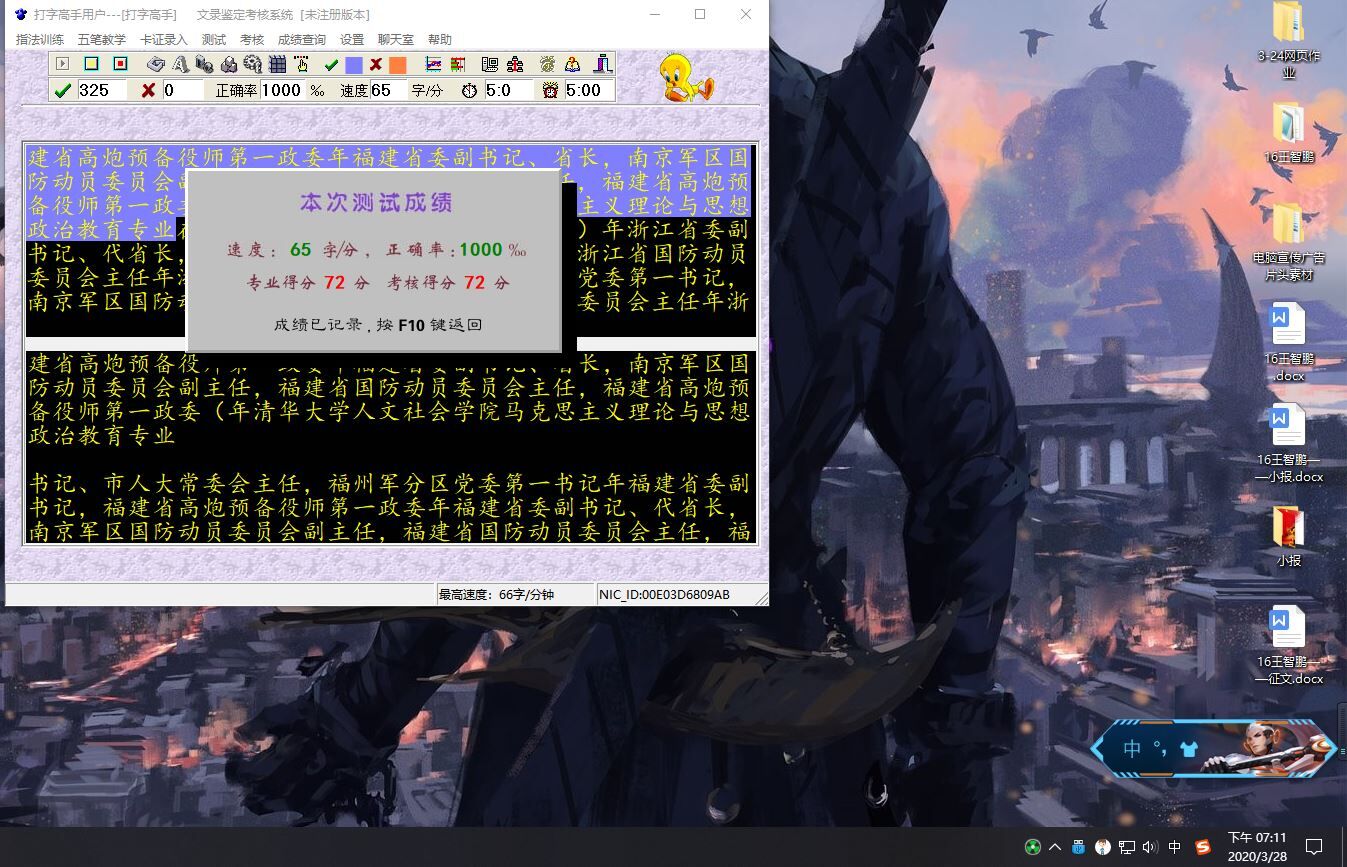Click the shirt skin icon on IME bar
This screenshot has width=1347, height=867.
click(1188, 749)
